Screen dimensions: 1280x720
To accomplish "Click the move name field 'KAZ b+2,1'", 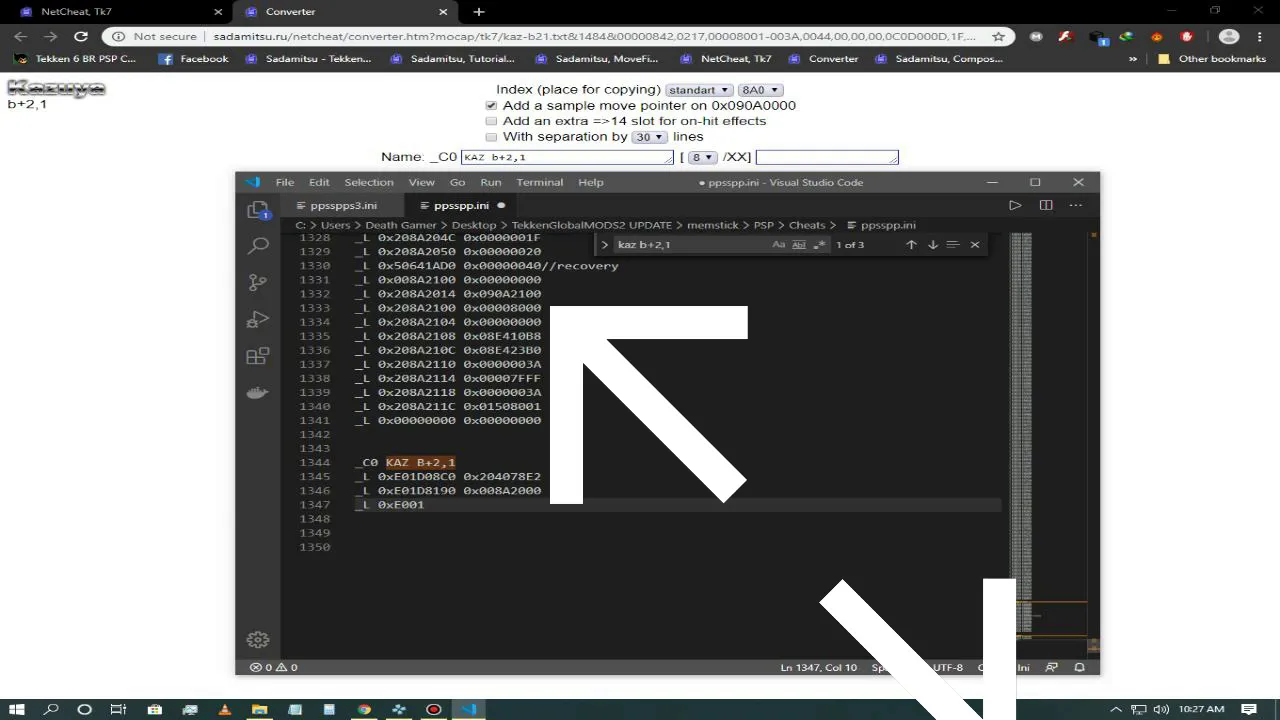I will [x=568, y=157].
